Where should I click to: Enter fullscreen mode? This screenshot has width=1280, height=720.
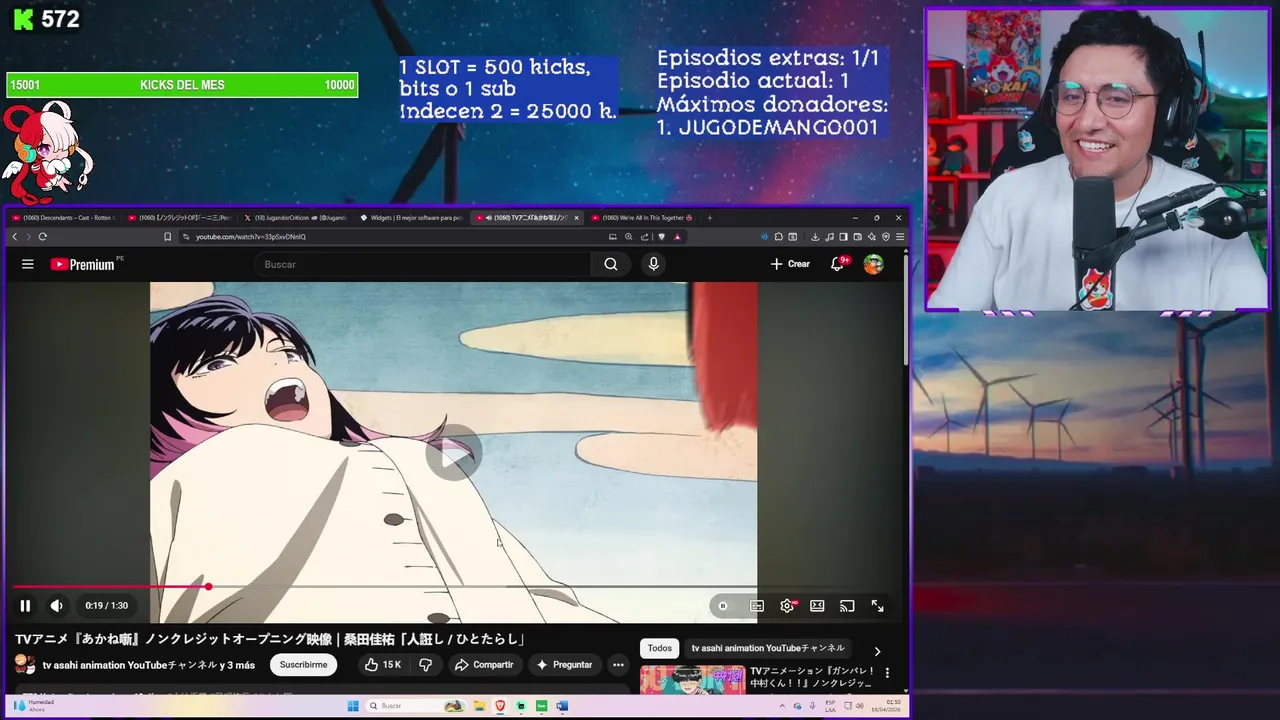click(877, 606)
